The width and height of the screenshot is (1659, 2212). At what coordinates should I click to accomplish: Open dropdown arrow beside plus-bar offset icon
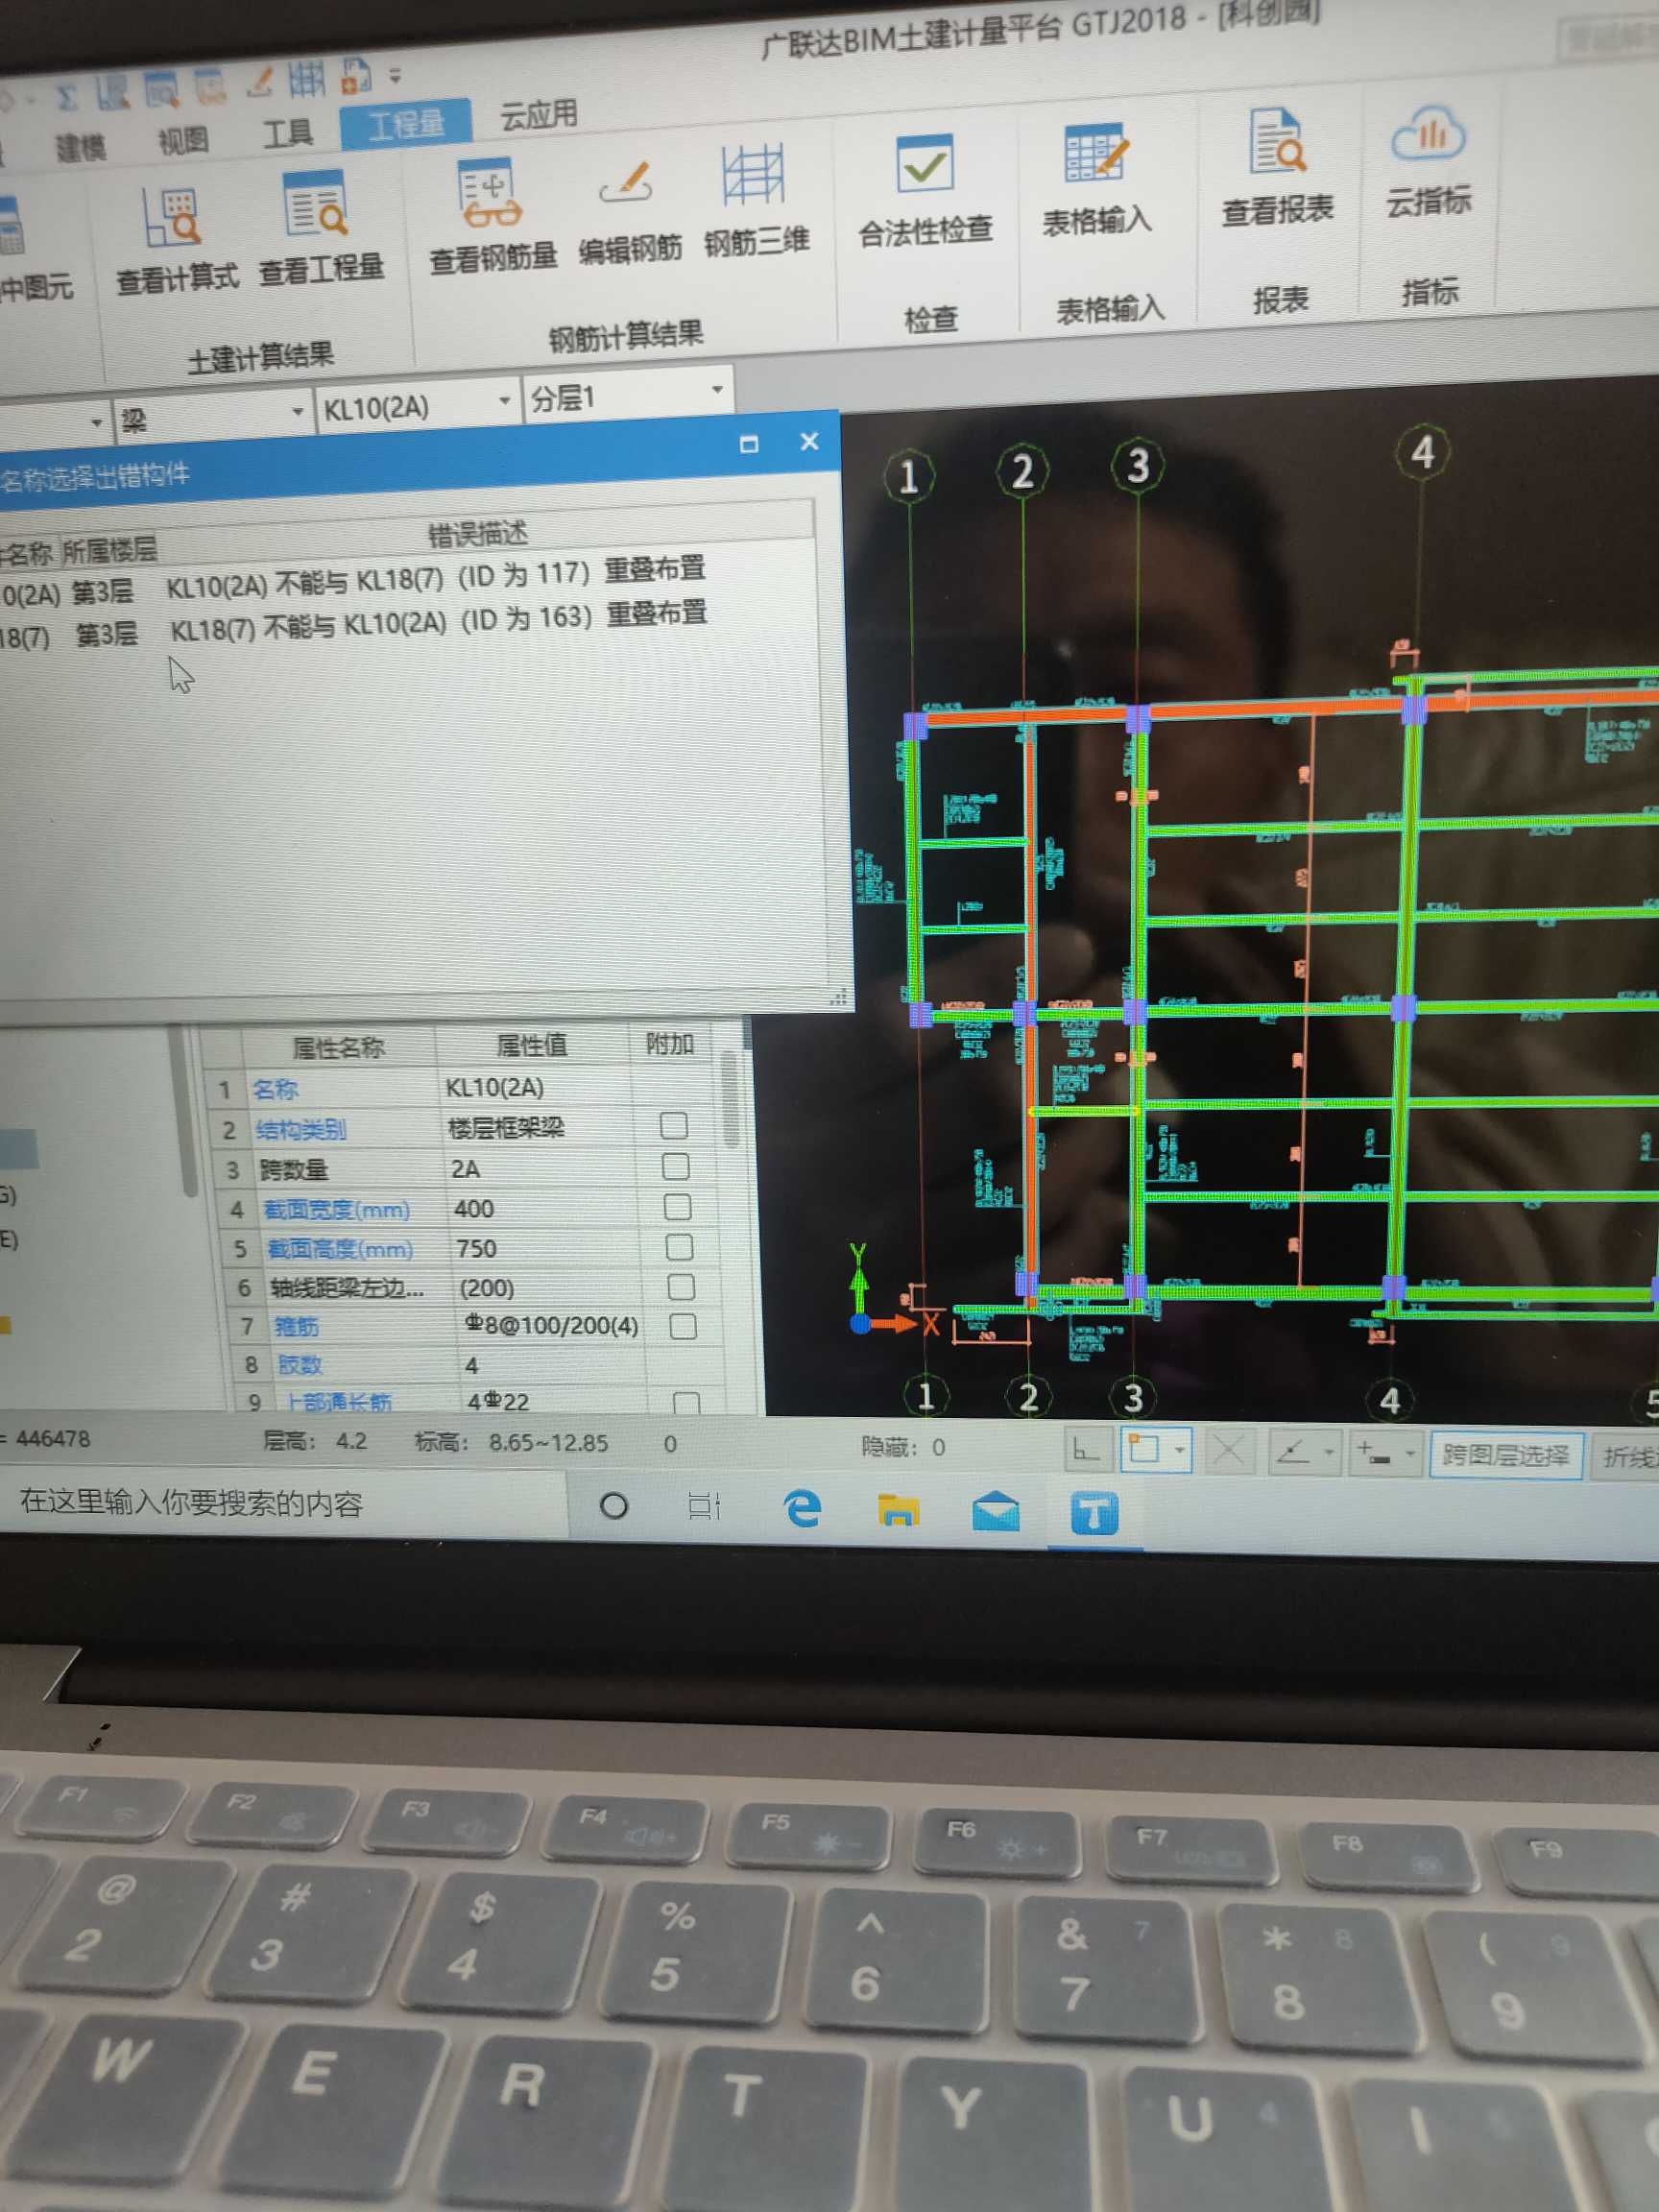point(1410,1453)
